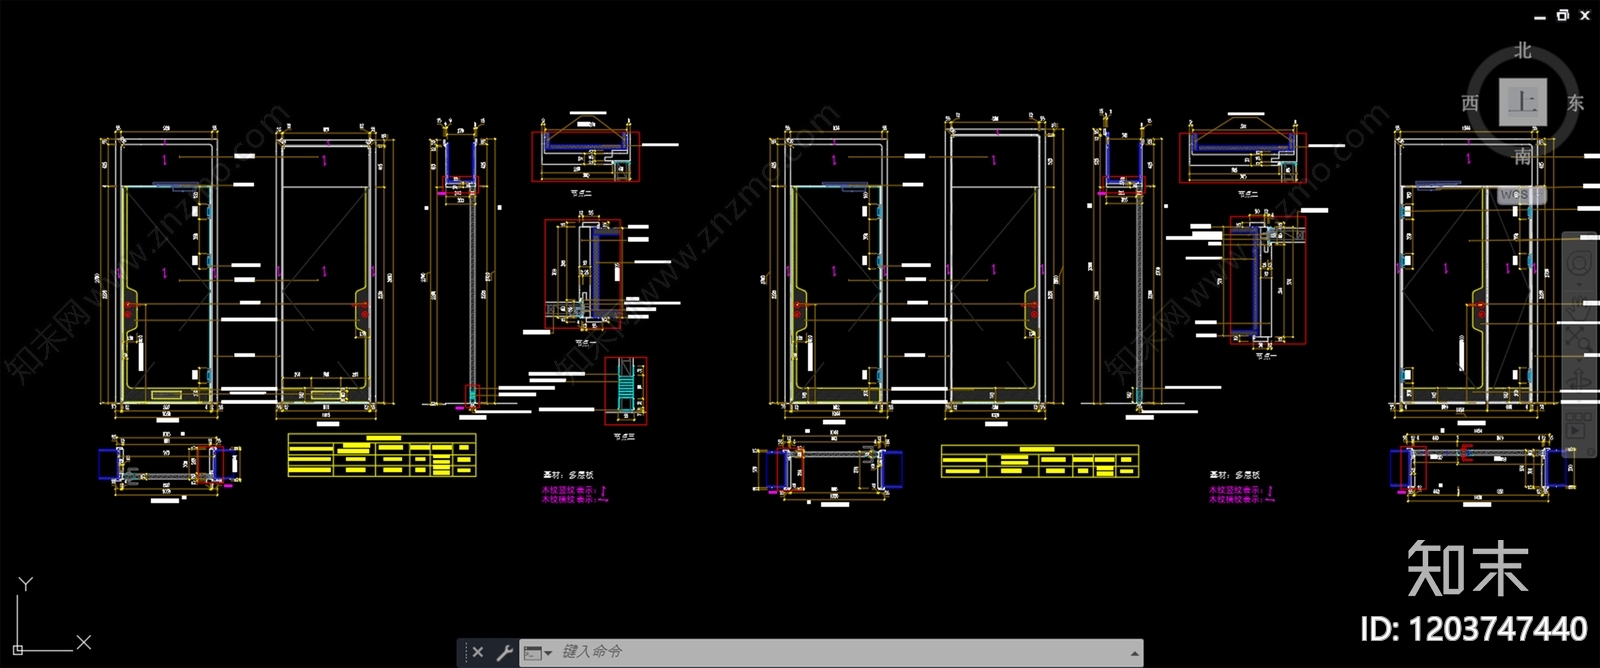This screenshot has height=668, width=1600.
Task: Select the Zoom Extents tool
Action: point(1578,340)
